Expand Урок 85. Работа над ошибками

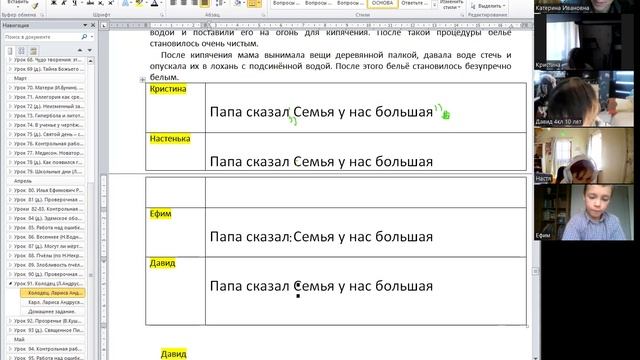tap(10, 228)
